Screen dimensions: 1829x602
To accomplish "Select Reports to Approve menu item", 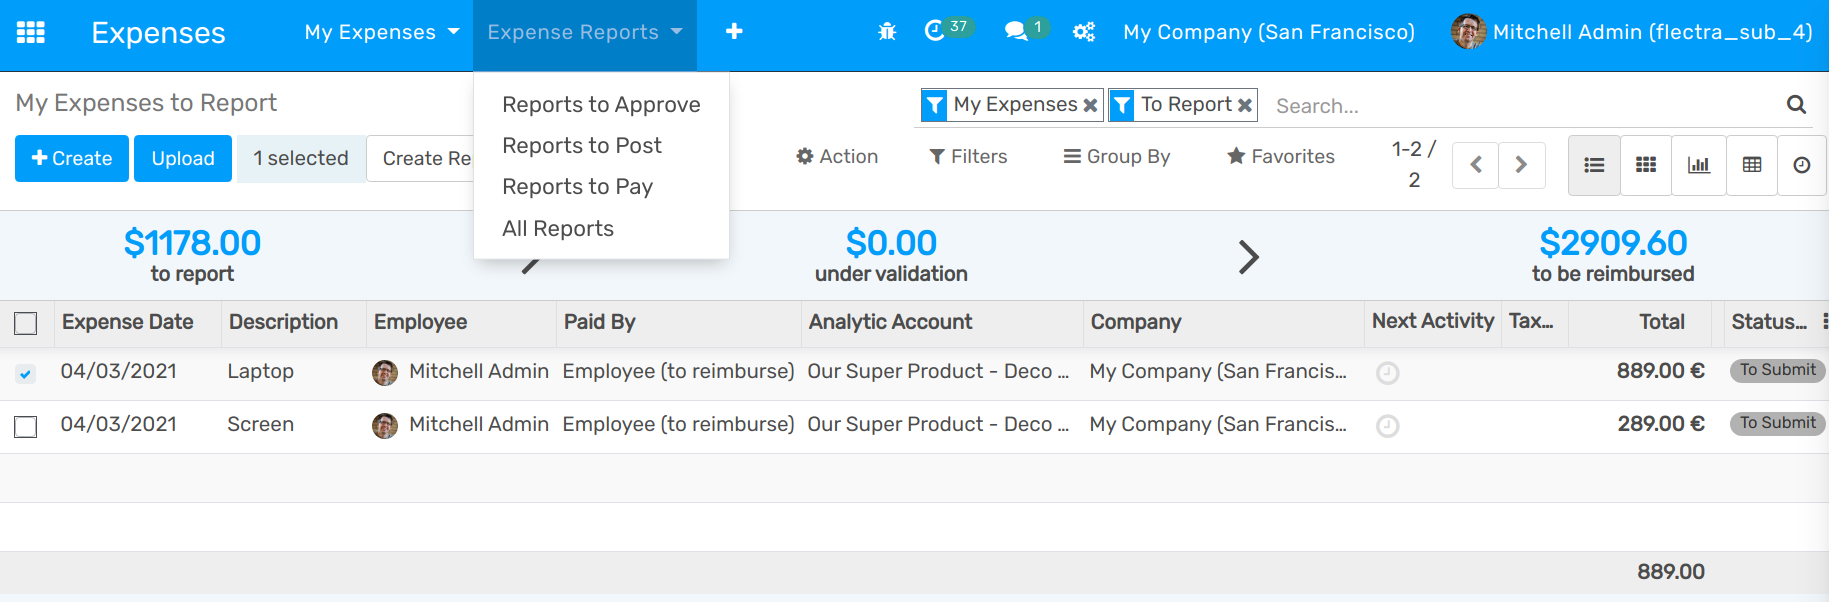I will click(x=601, y=104).
